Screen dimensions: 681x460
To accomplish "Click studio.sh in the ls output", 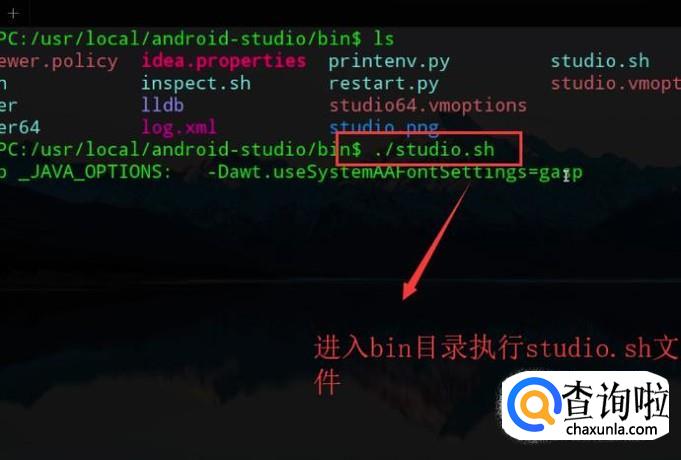I will point(600,61).
